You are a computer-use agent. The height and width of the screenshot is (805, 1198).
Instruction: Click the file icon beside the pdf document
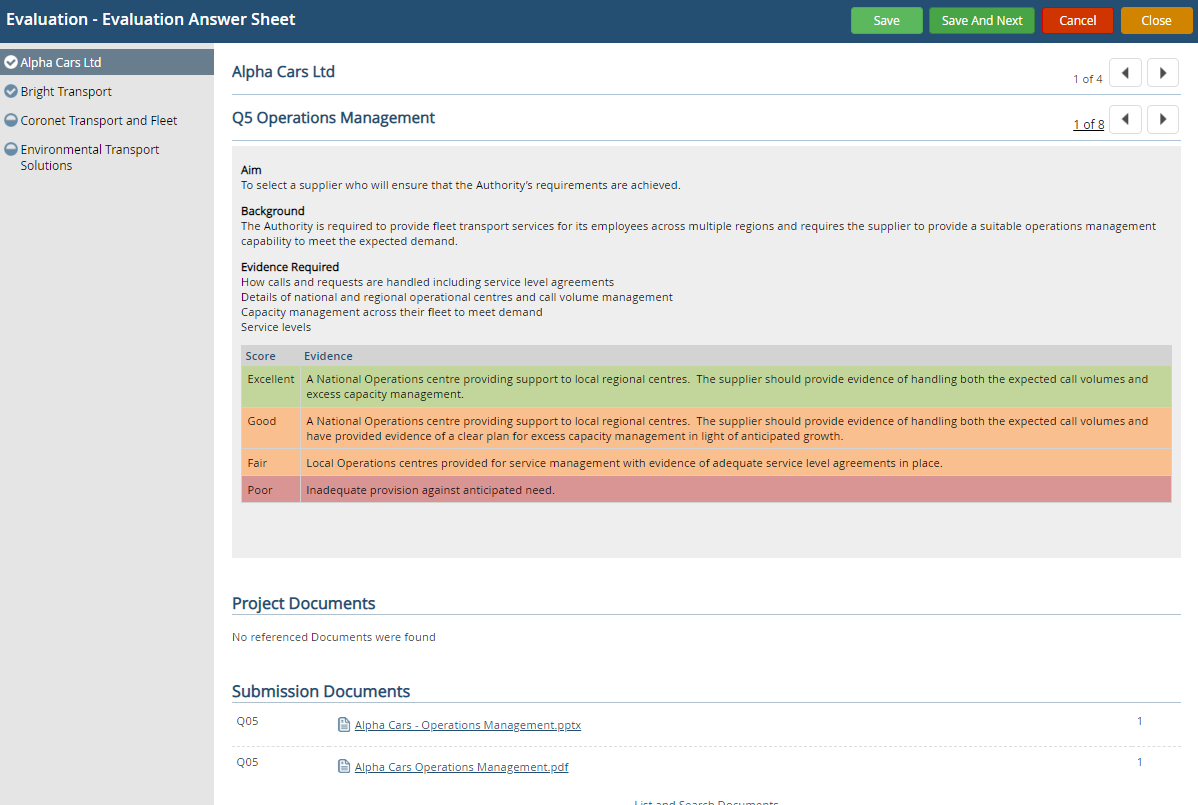point(344,766)
